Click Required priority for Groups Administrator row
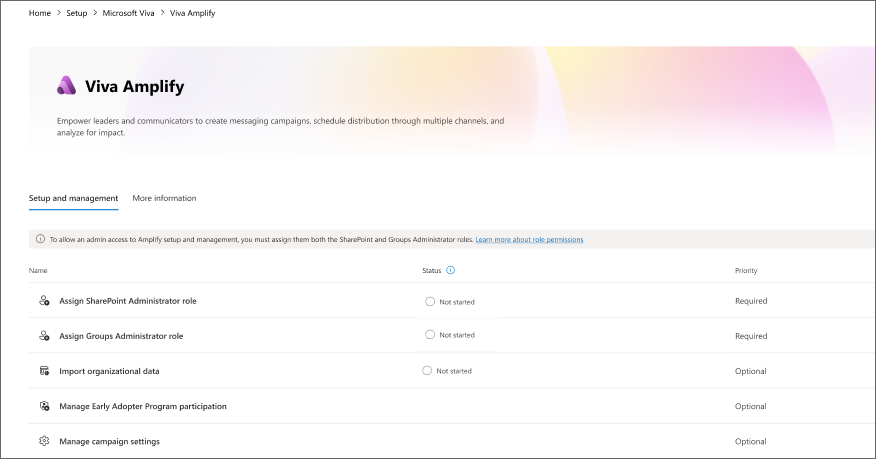The height and width of the screenshot is (459, 876). click(x=751, y=336)
